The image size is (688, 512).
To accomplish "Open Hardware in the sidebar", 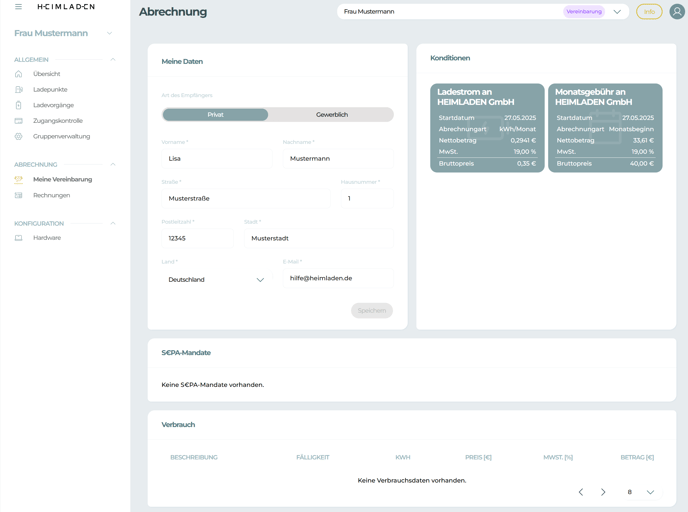I will (x=47, y=238).
